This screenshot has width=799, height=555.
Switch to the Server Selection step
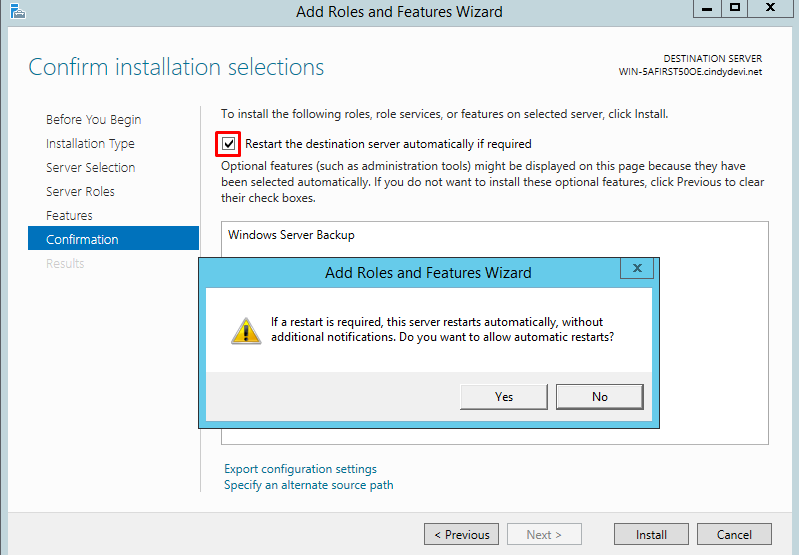[90, 168]
